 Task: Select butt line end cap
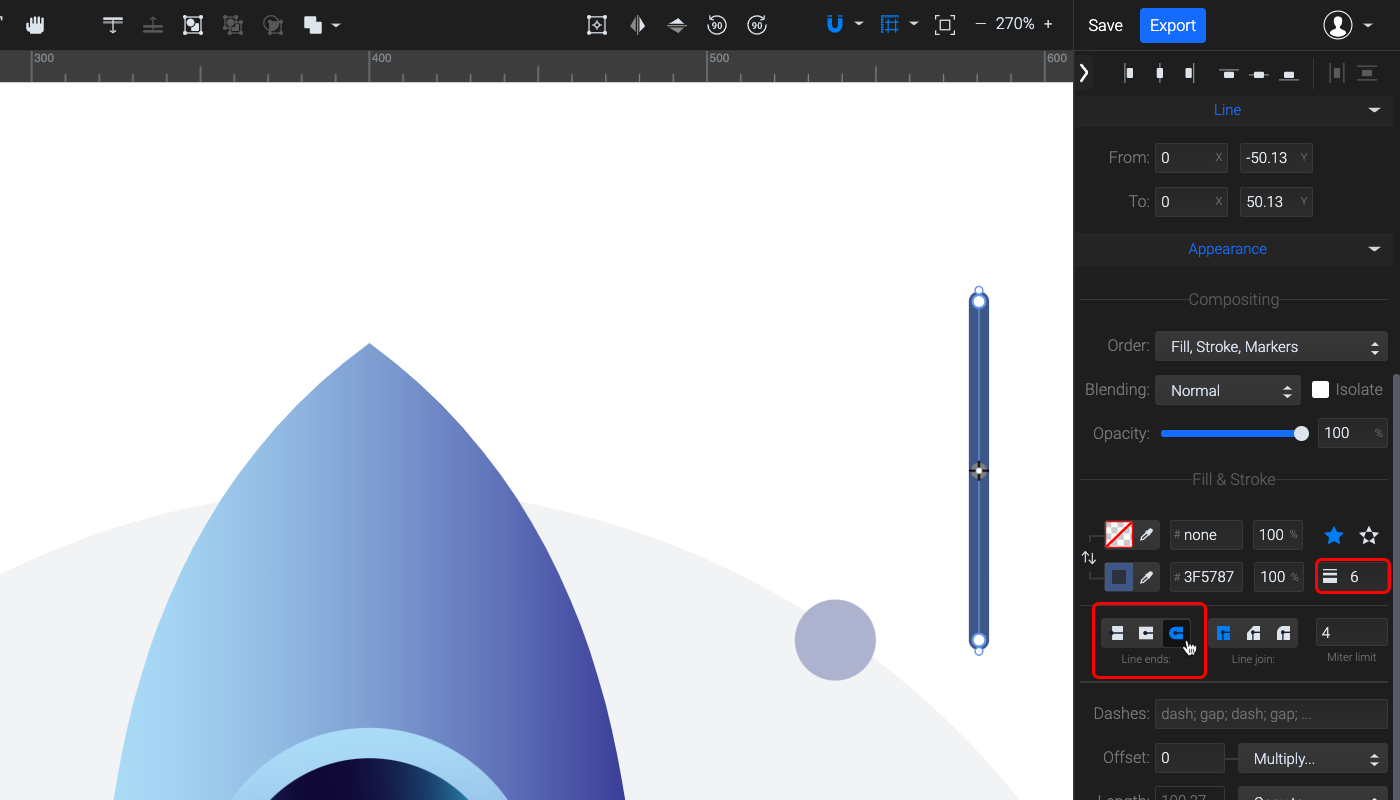tap(1117, 633)
